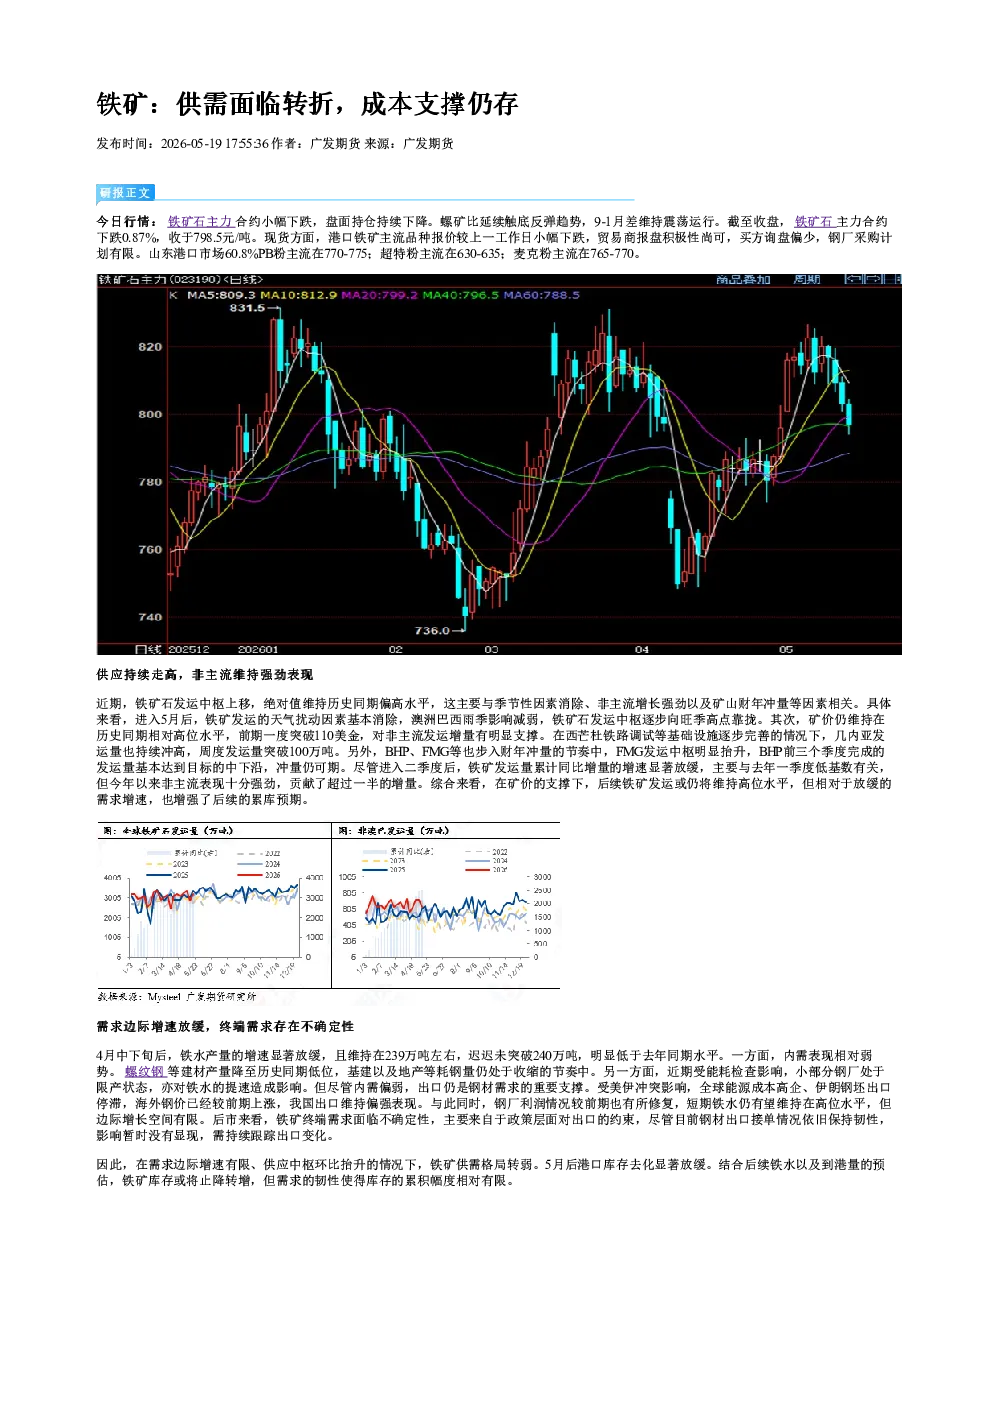The image size is (992, 1403).
Task: Click the article title 铁矿：供需面临转折
Action: point(307,104)
